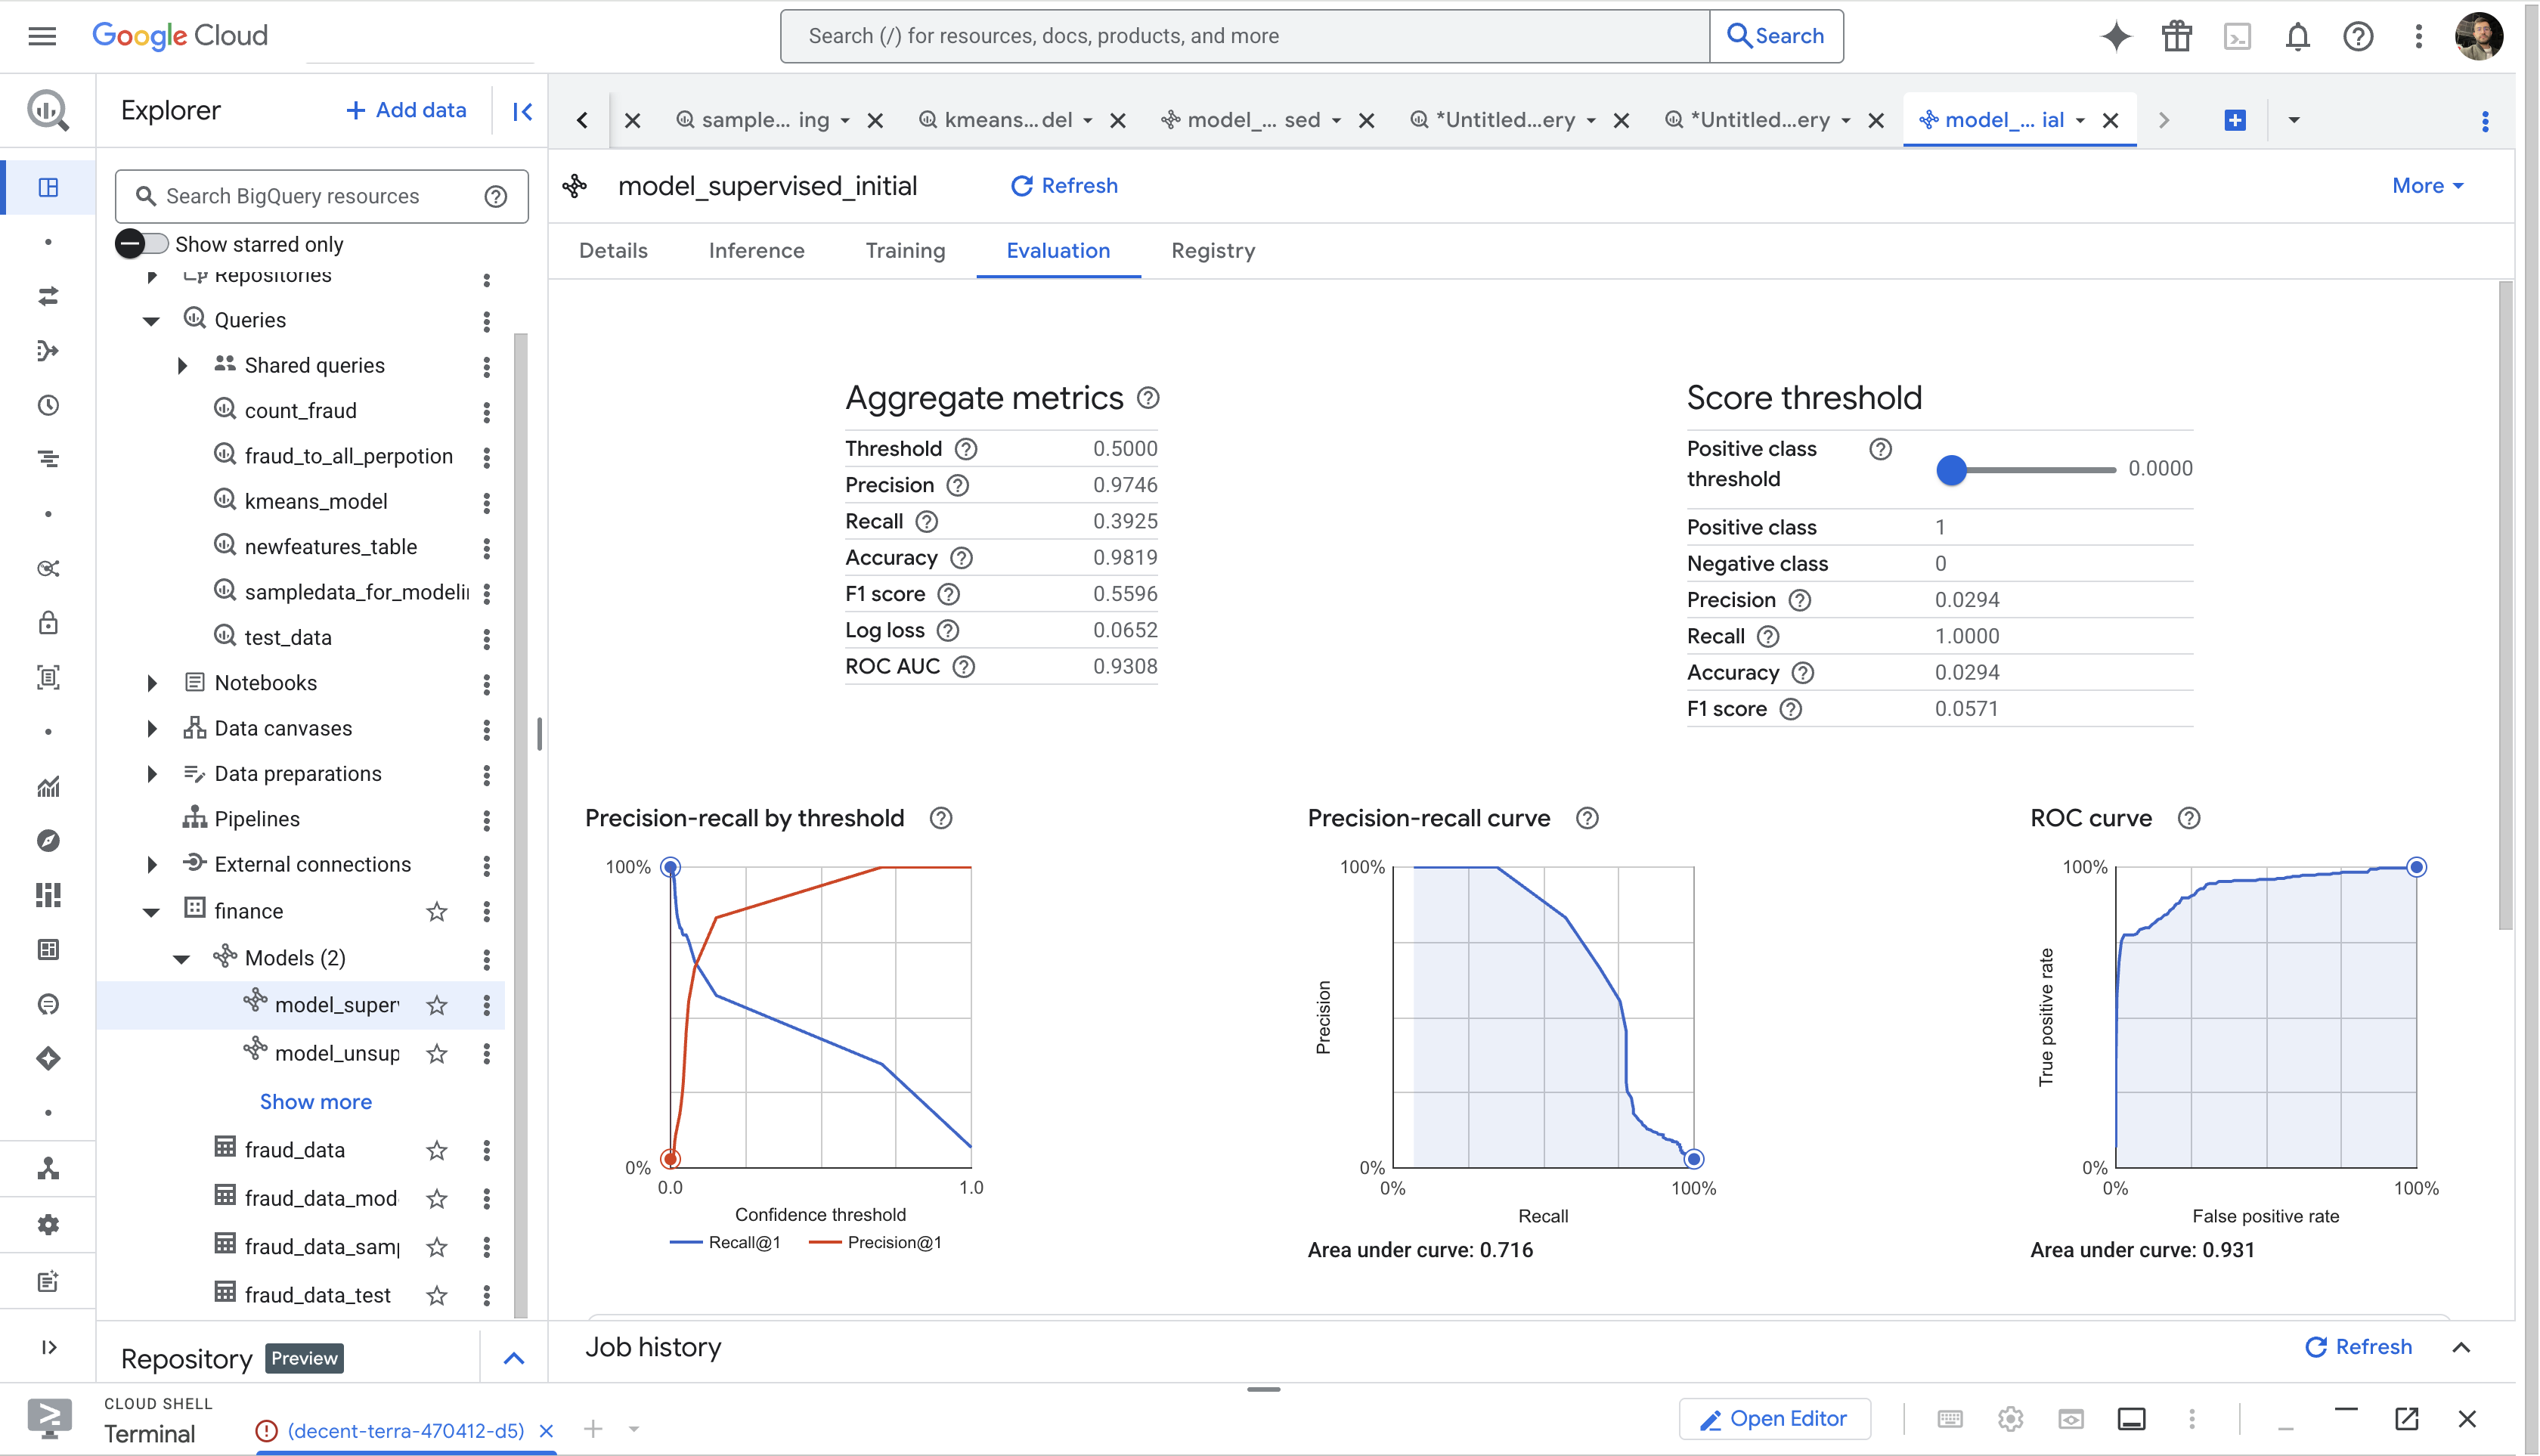Image resolution: width=2540 pixels, height=1456 pixels.
Task: Expand Data canvases node
Action: tap(151, 729)
